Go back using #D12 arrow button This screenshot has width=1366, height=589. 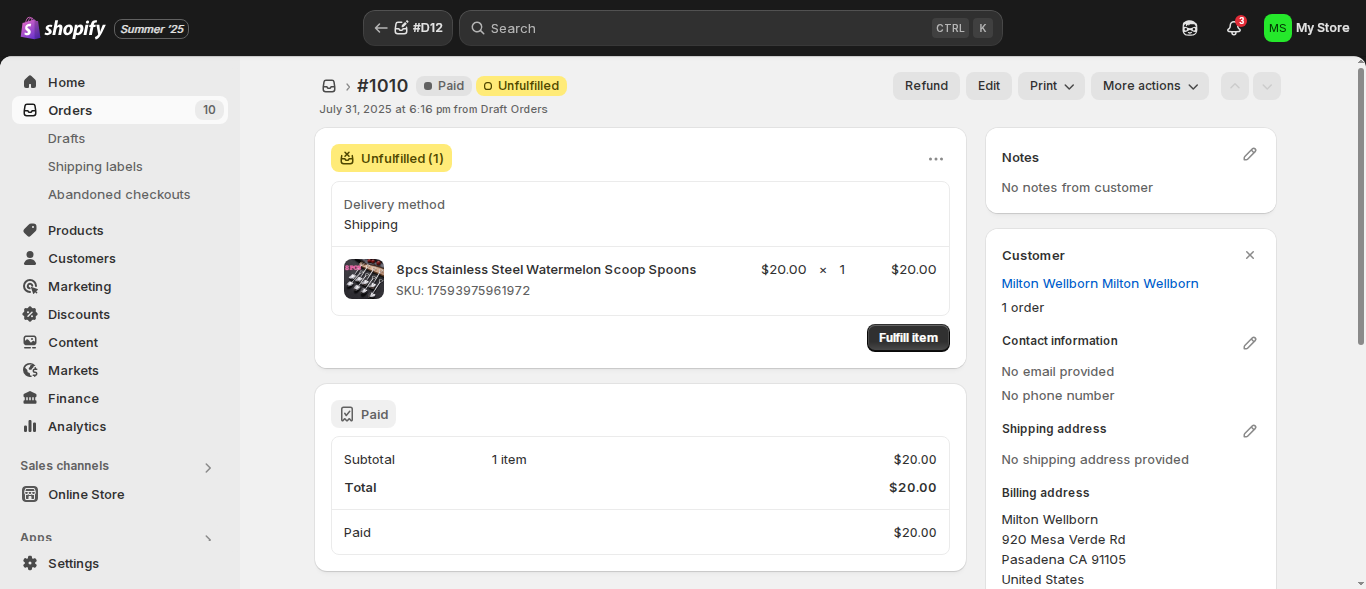(x=408, y=28)
